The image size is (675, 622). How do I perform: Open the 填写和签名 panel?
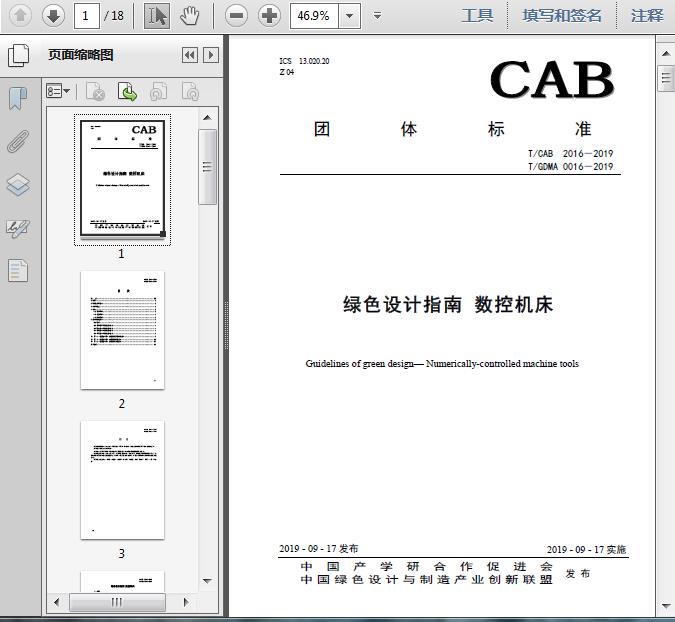(x=562, y=16)
